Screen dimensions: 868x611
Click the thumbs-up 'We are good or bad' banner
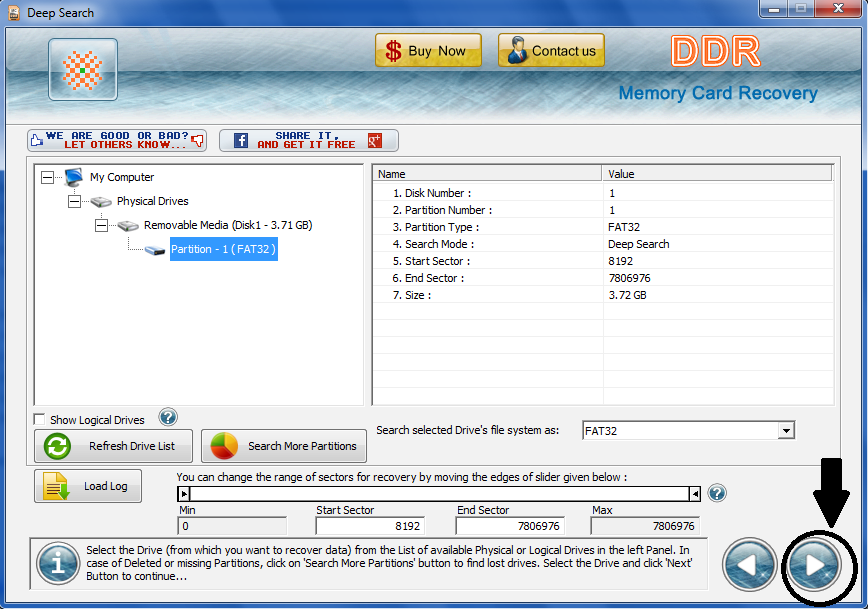(x=117, y=141)
